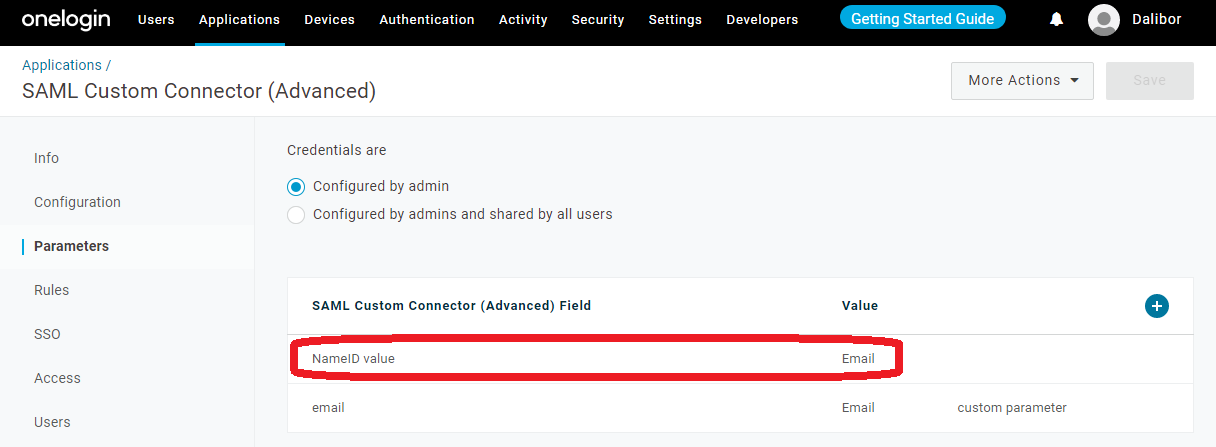Click the OneLogin logo
1216x447 pixels.
(x=64, y=20)
